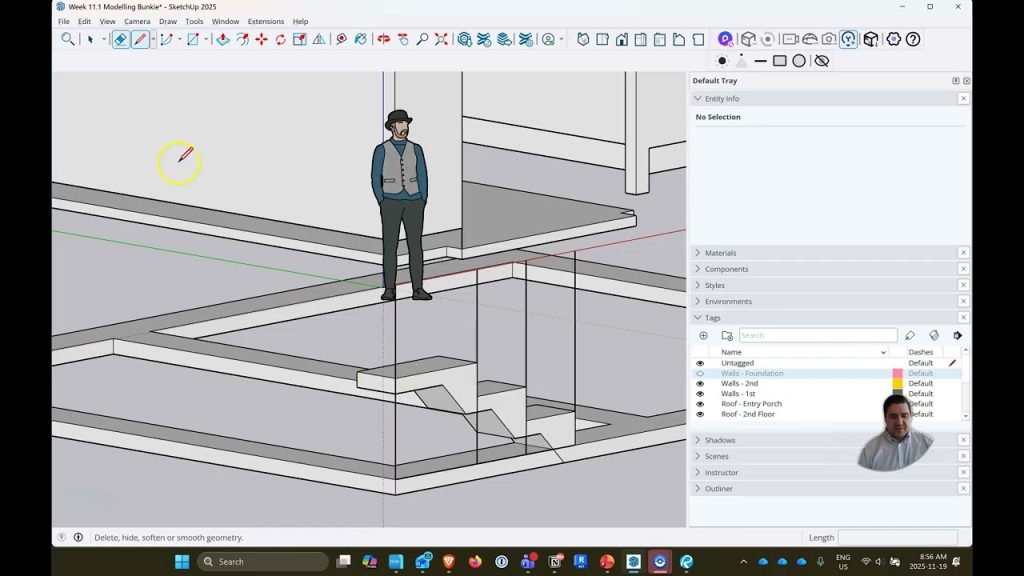
Task: Open the Help question mark icon
Action: point(912,40)
